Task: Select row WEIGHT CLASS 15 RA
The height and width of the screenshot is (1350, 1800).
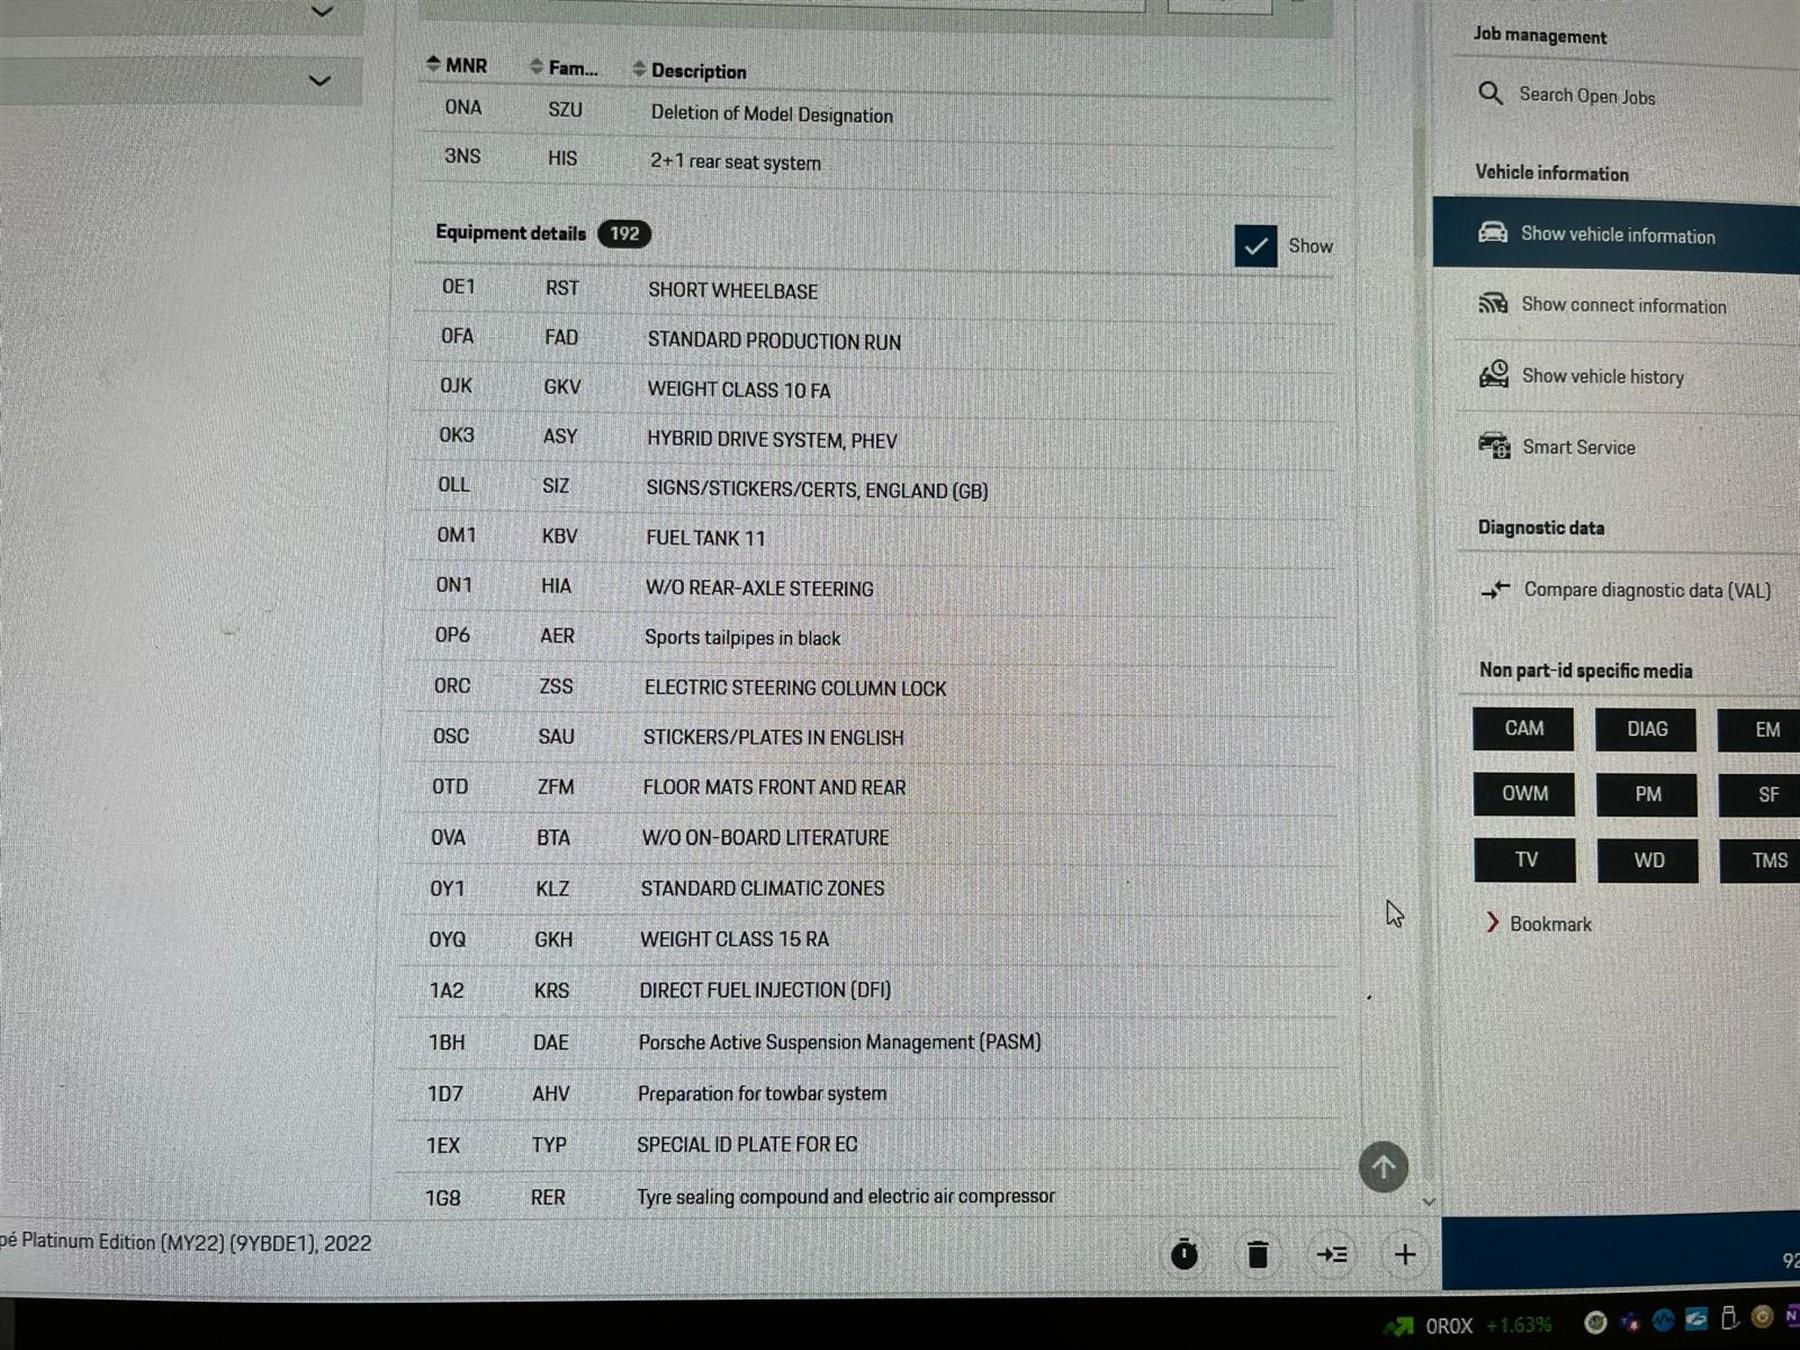Action: [x=868, y=939]
